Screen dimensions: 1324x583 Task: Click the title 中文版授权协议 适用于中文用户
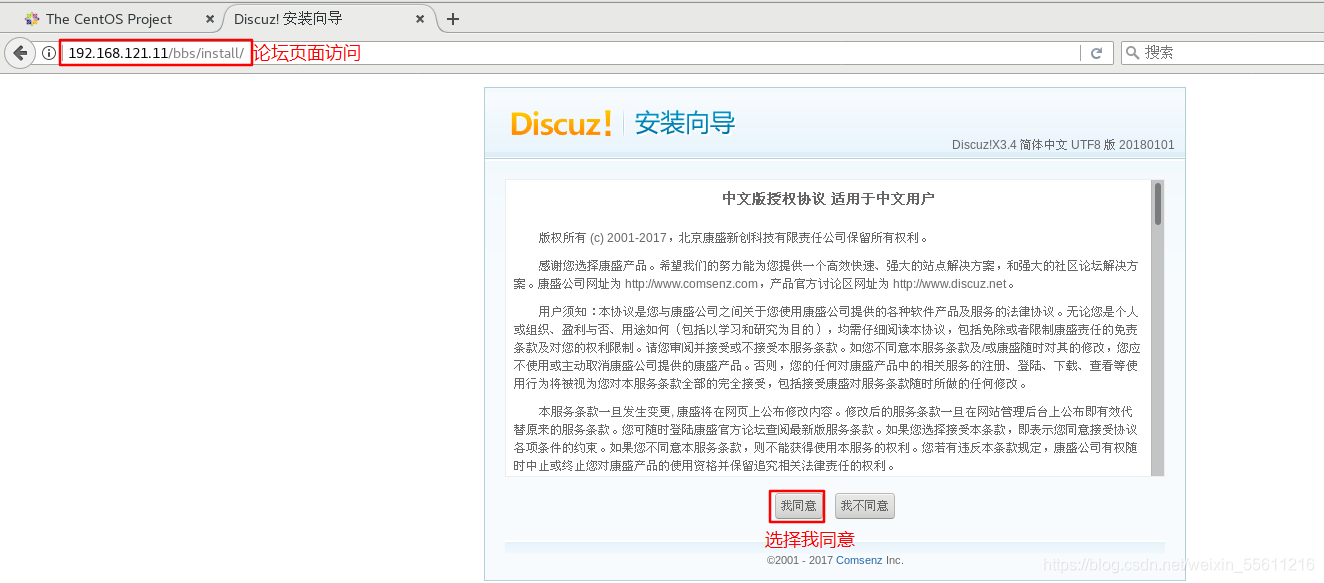point(828,199)
